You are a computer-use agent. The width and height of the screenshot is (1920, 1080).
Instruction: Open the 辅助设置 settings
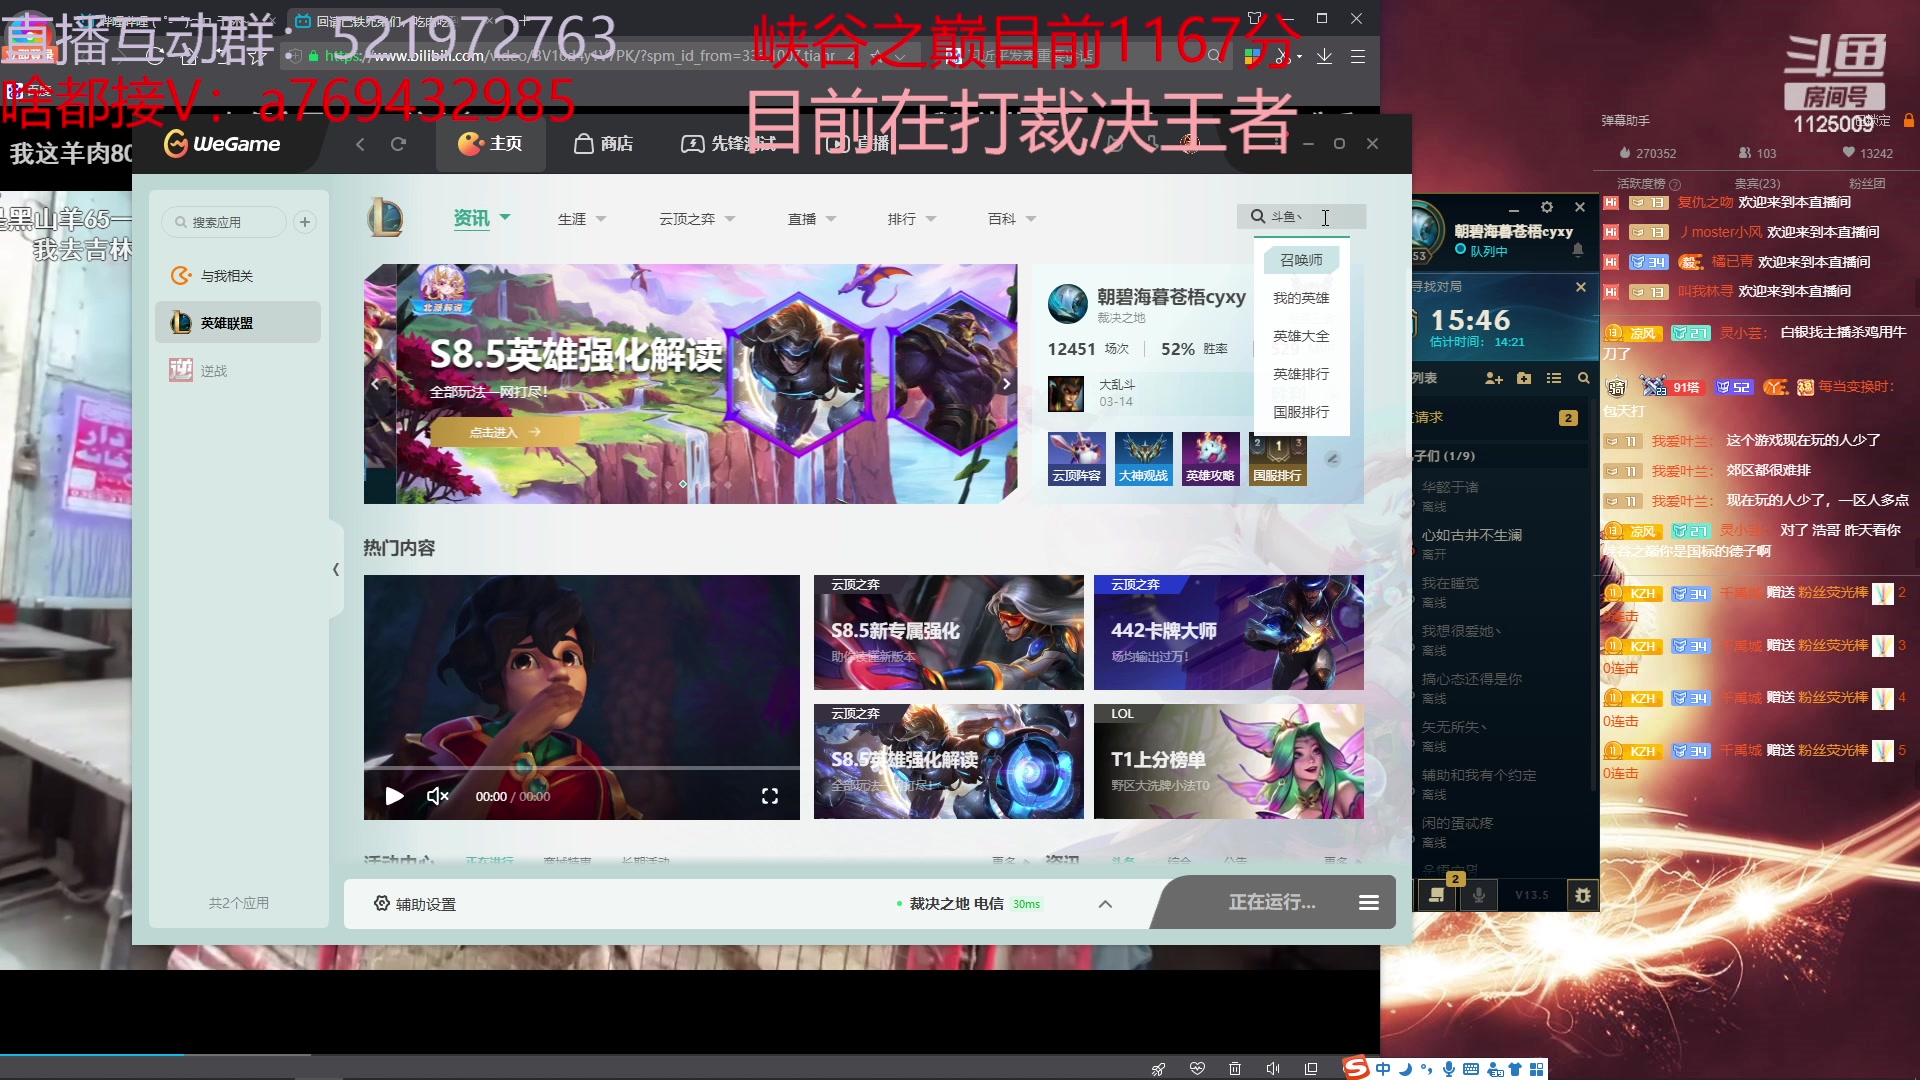coord(415,904)
